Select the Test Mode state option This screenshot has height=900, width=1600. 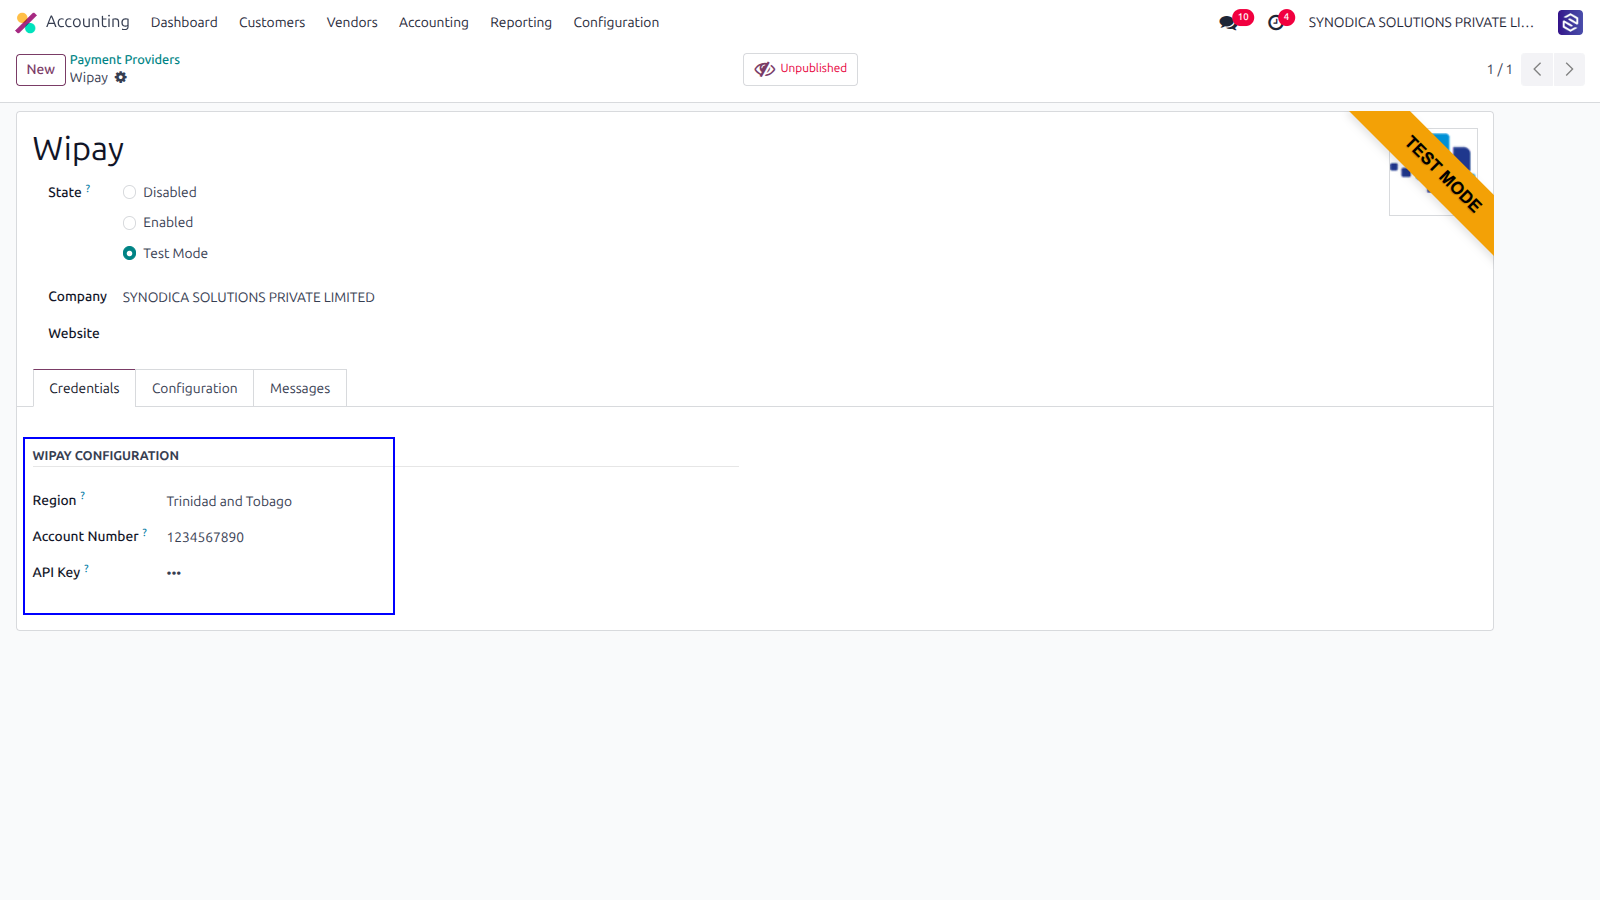click(129, 253)
